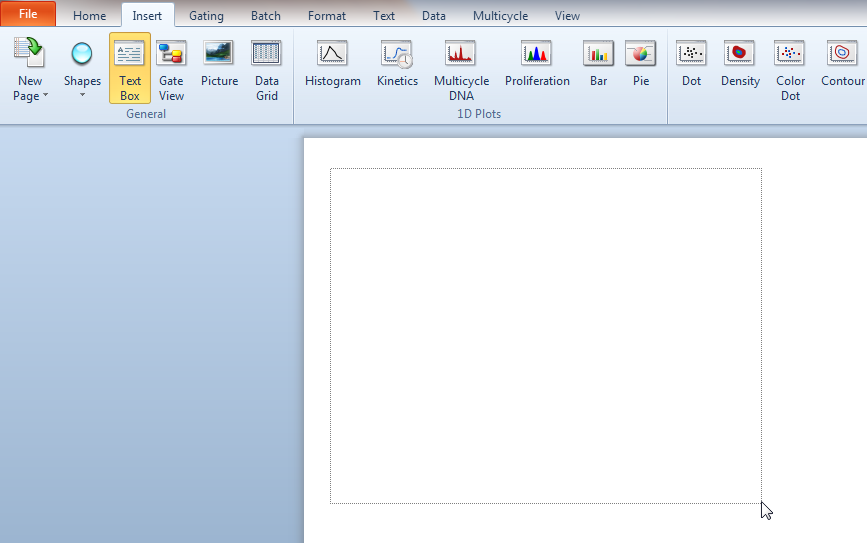Open the Format ribbon tab

coord(327,16)
